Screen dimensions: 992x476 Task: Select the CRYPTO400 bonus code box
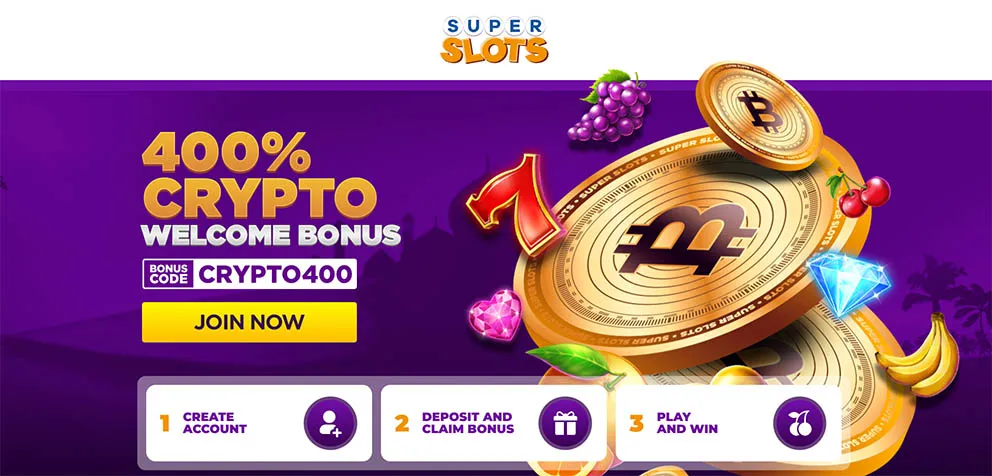[x=249, y=274]
